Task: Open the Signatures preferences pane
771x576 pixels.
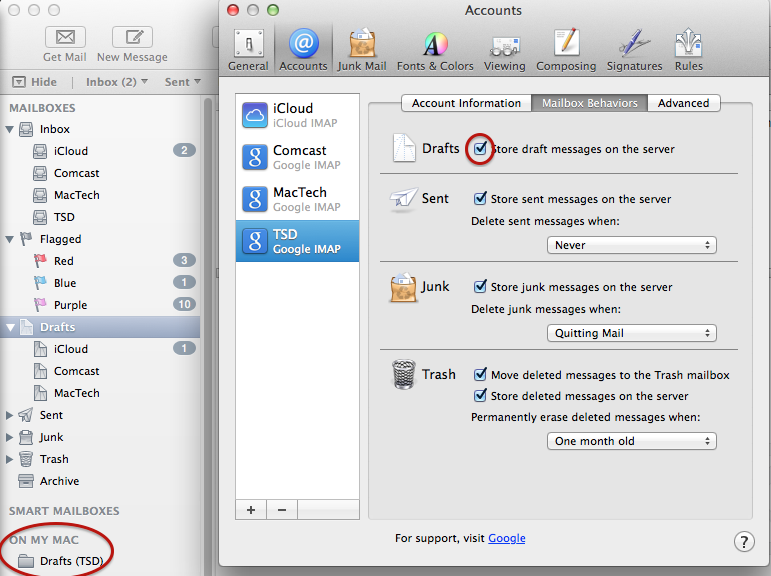Action: click(634, 50)
